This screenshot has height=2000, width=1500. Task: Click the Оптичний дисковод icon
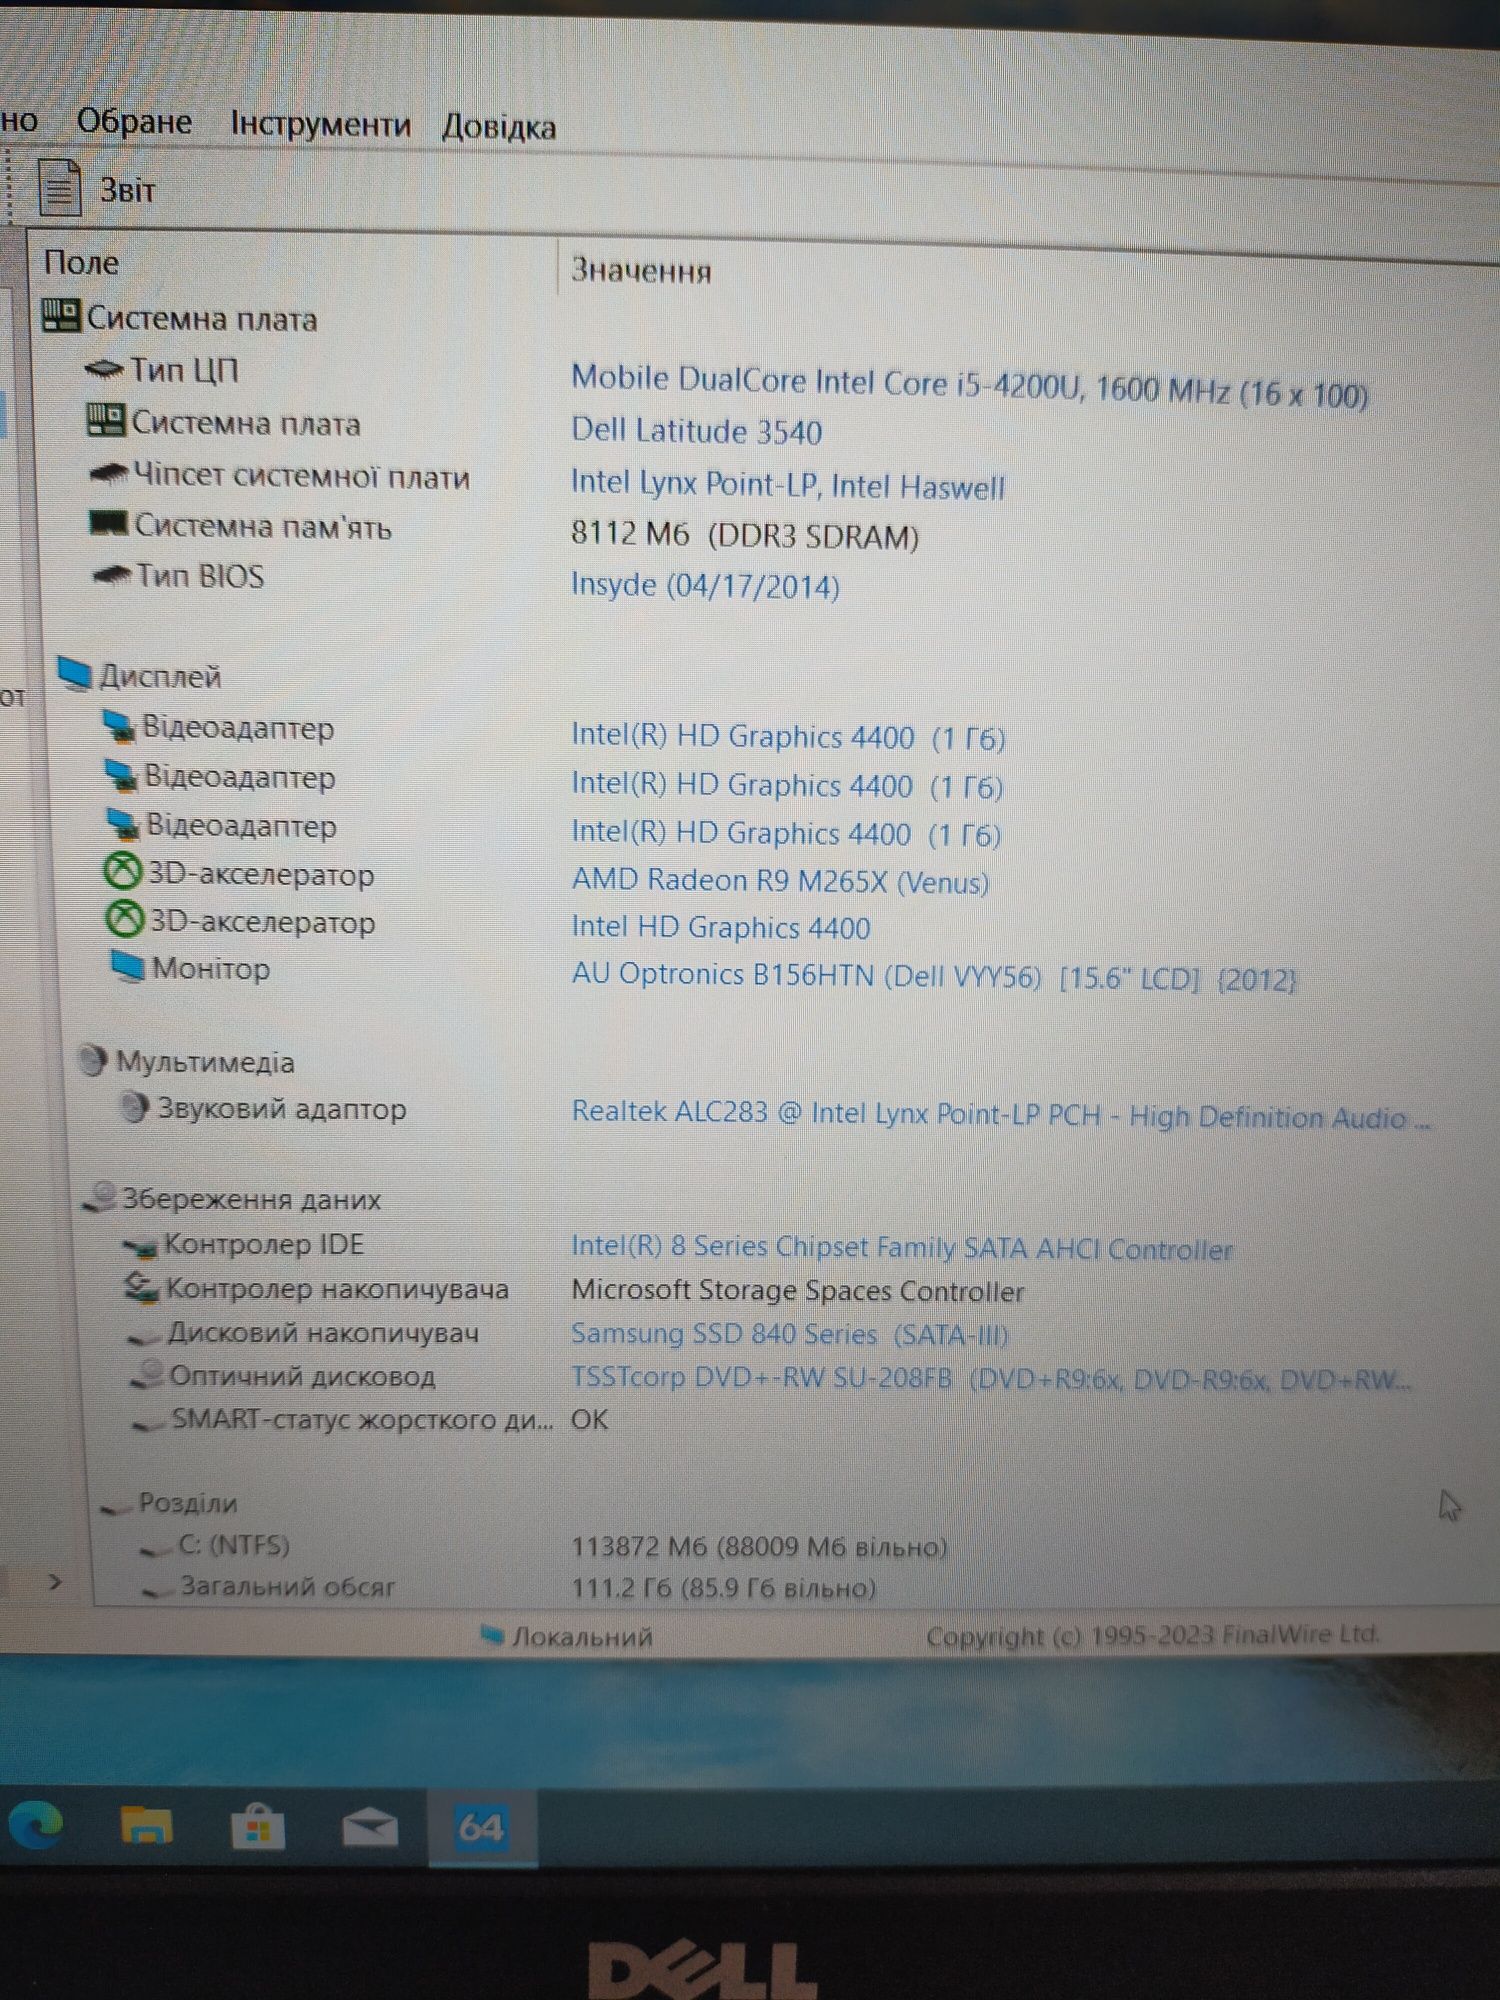tap(147, 1375)
